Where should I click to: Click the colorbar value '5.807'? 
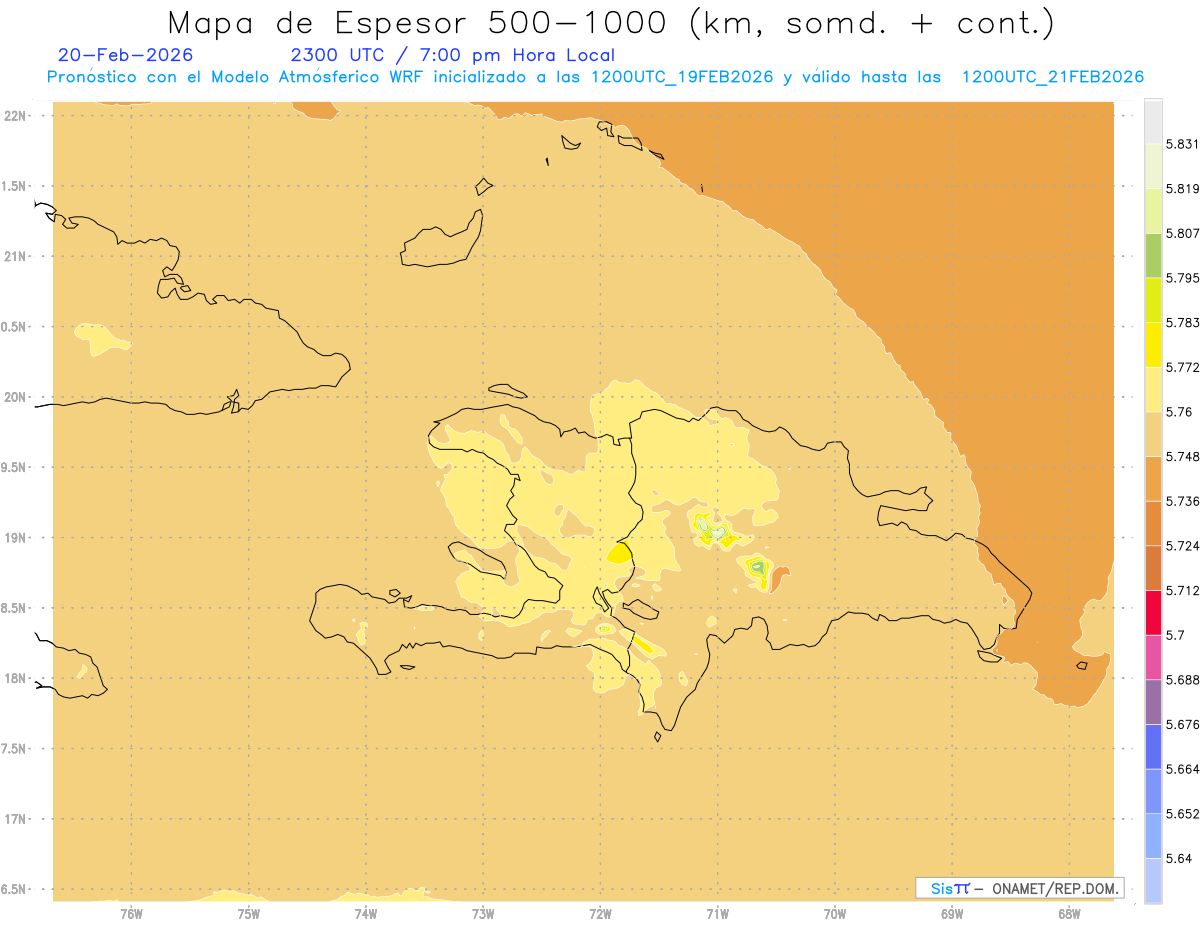pyautogui.click(x=1183, y=233)
